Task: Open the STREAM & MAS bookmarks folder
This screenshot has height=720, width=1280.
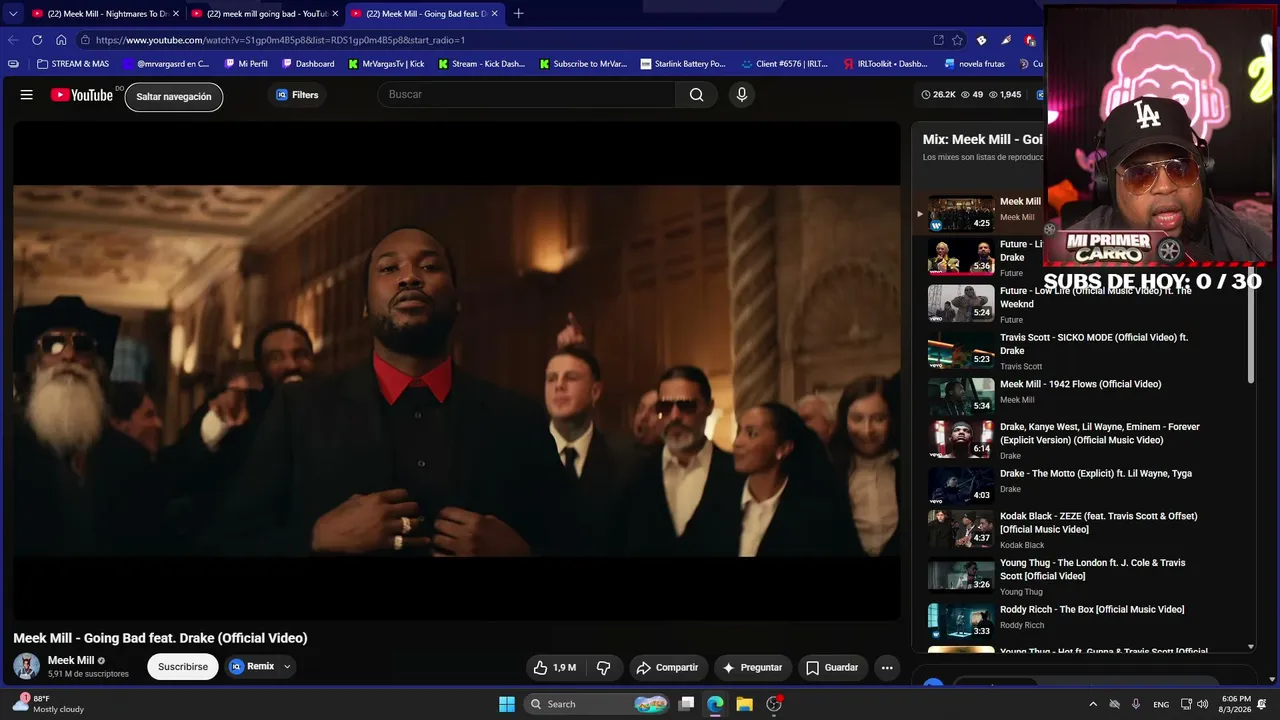Action: click(x=73, y=64)
